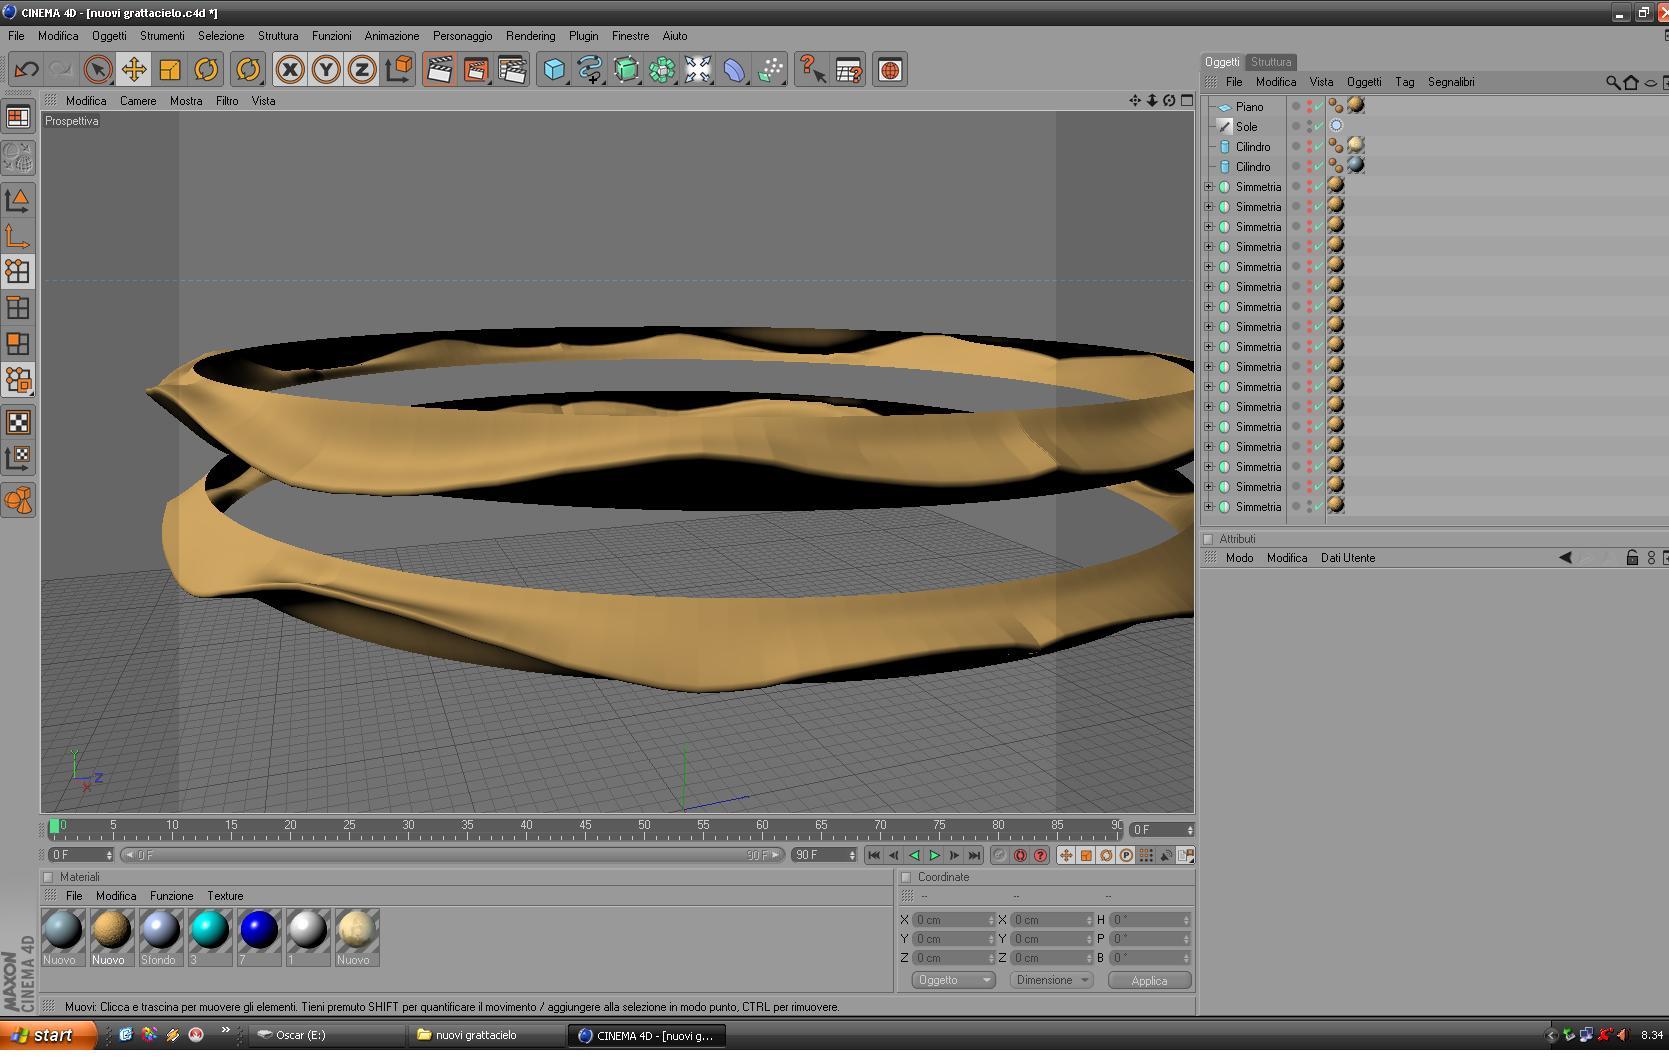Viewport: 1669px width, 1058px height.
Task: Select the Rotate tool icon
Action: point(206,70)
